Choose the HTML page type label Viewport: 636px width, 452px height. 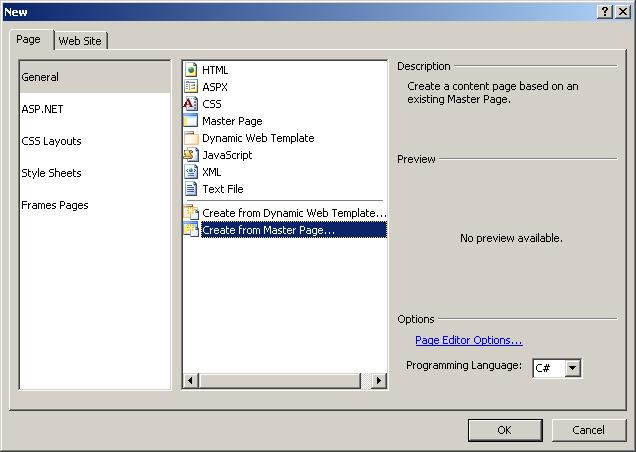215,70
